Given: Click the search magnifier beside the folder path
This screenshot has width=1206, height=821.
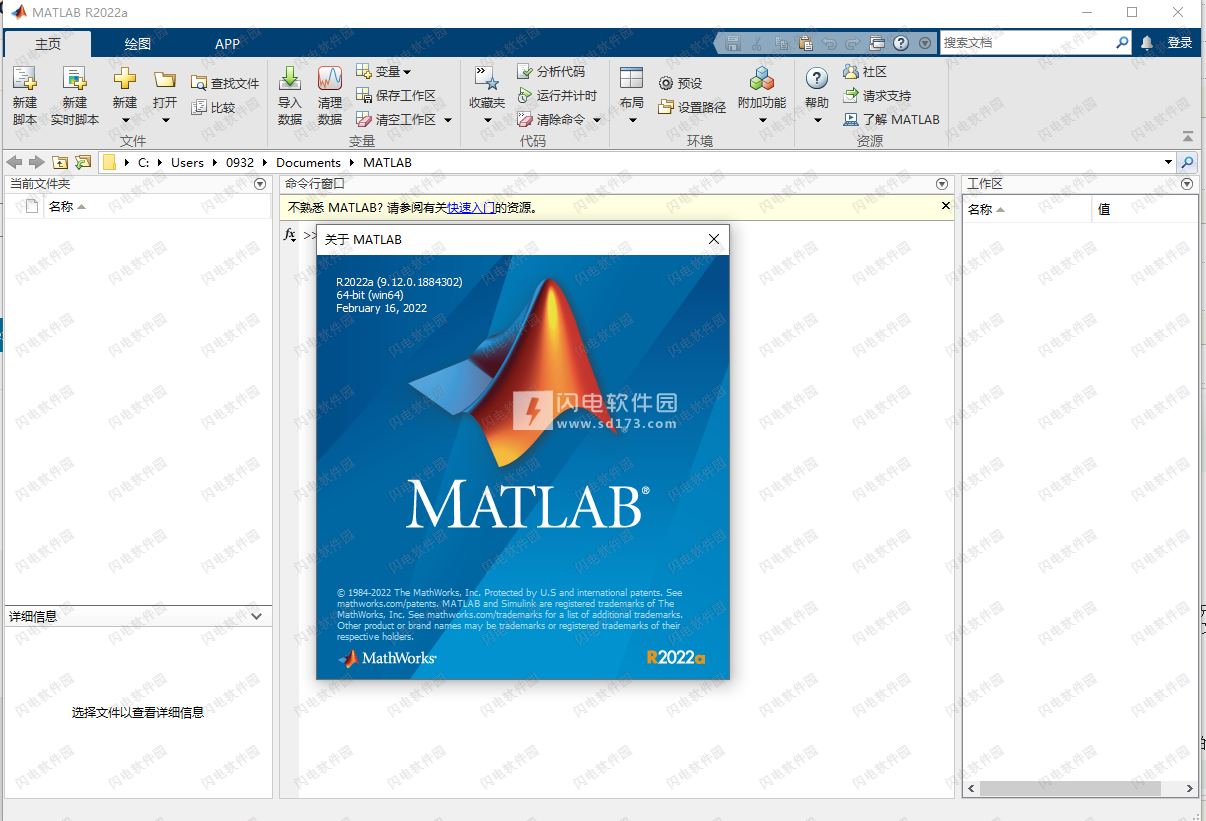Looking at the screenshot, I should click(1187, 162).
